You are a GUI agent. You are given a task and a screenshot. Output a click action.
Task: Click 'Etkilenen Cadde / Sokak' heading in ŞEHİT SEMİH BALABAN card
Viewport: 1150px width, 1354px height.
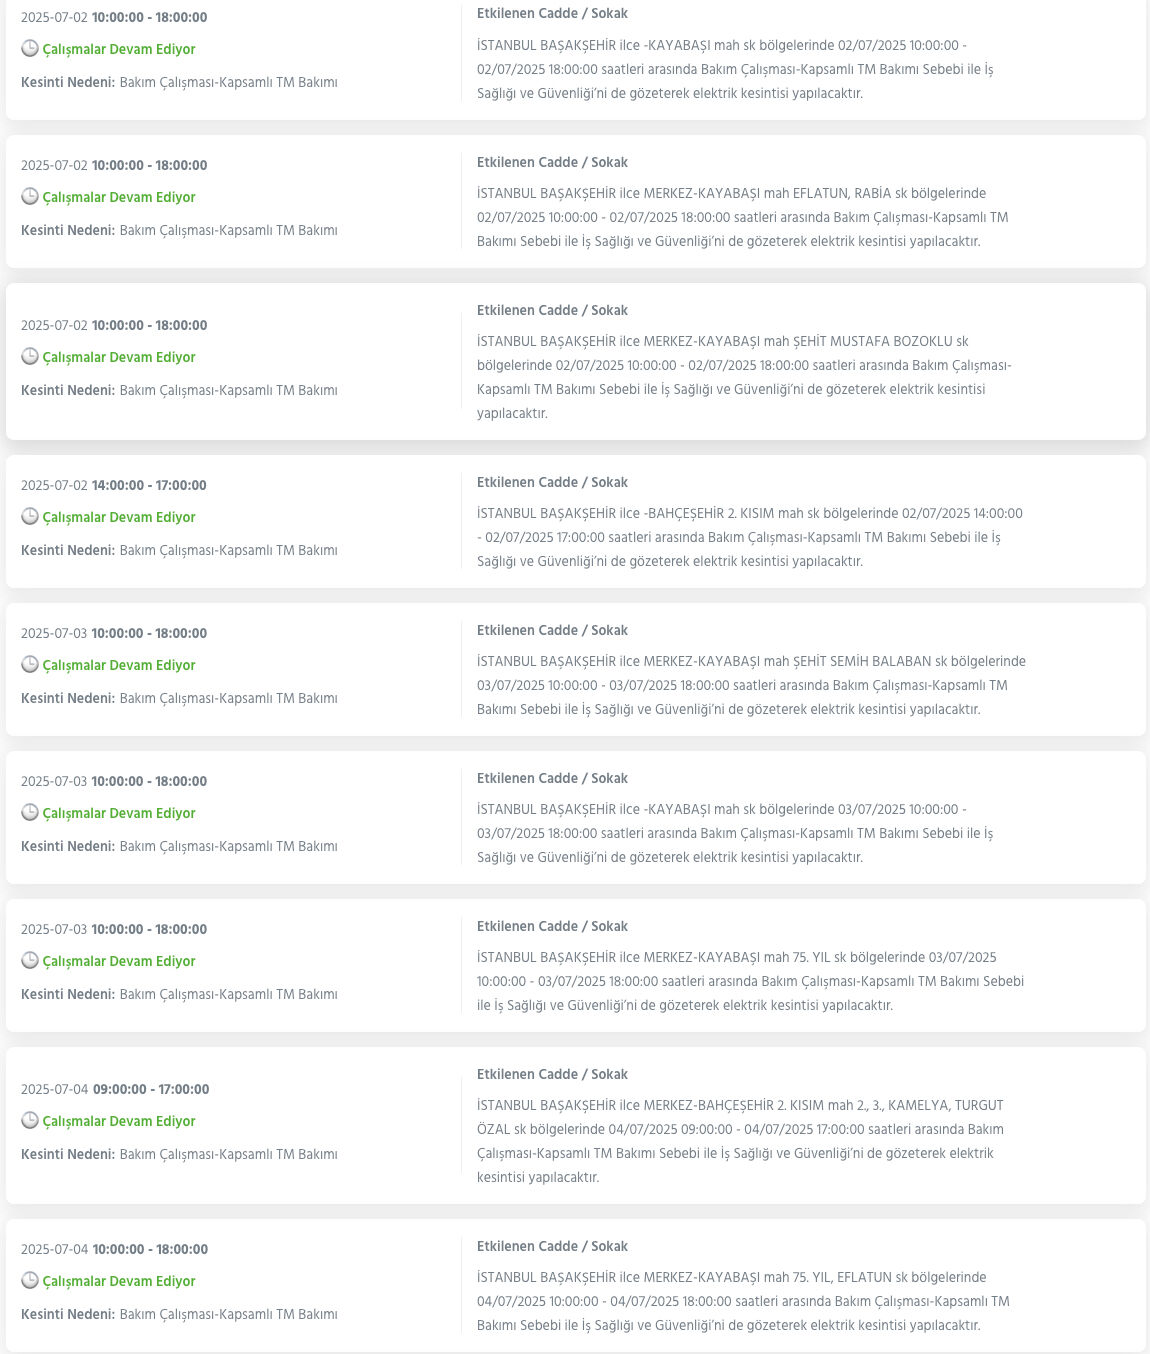click(552, 630)
